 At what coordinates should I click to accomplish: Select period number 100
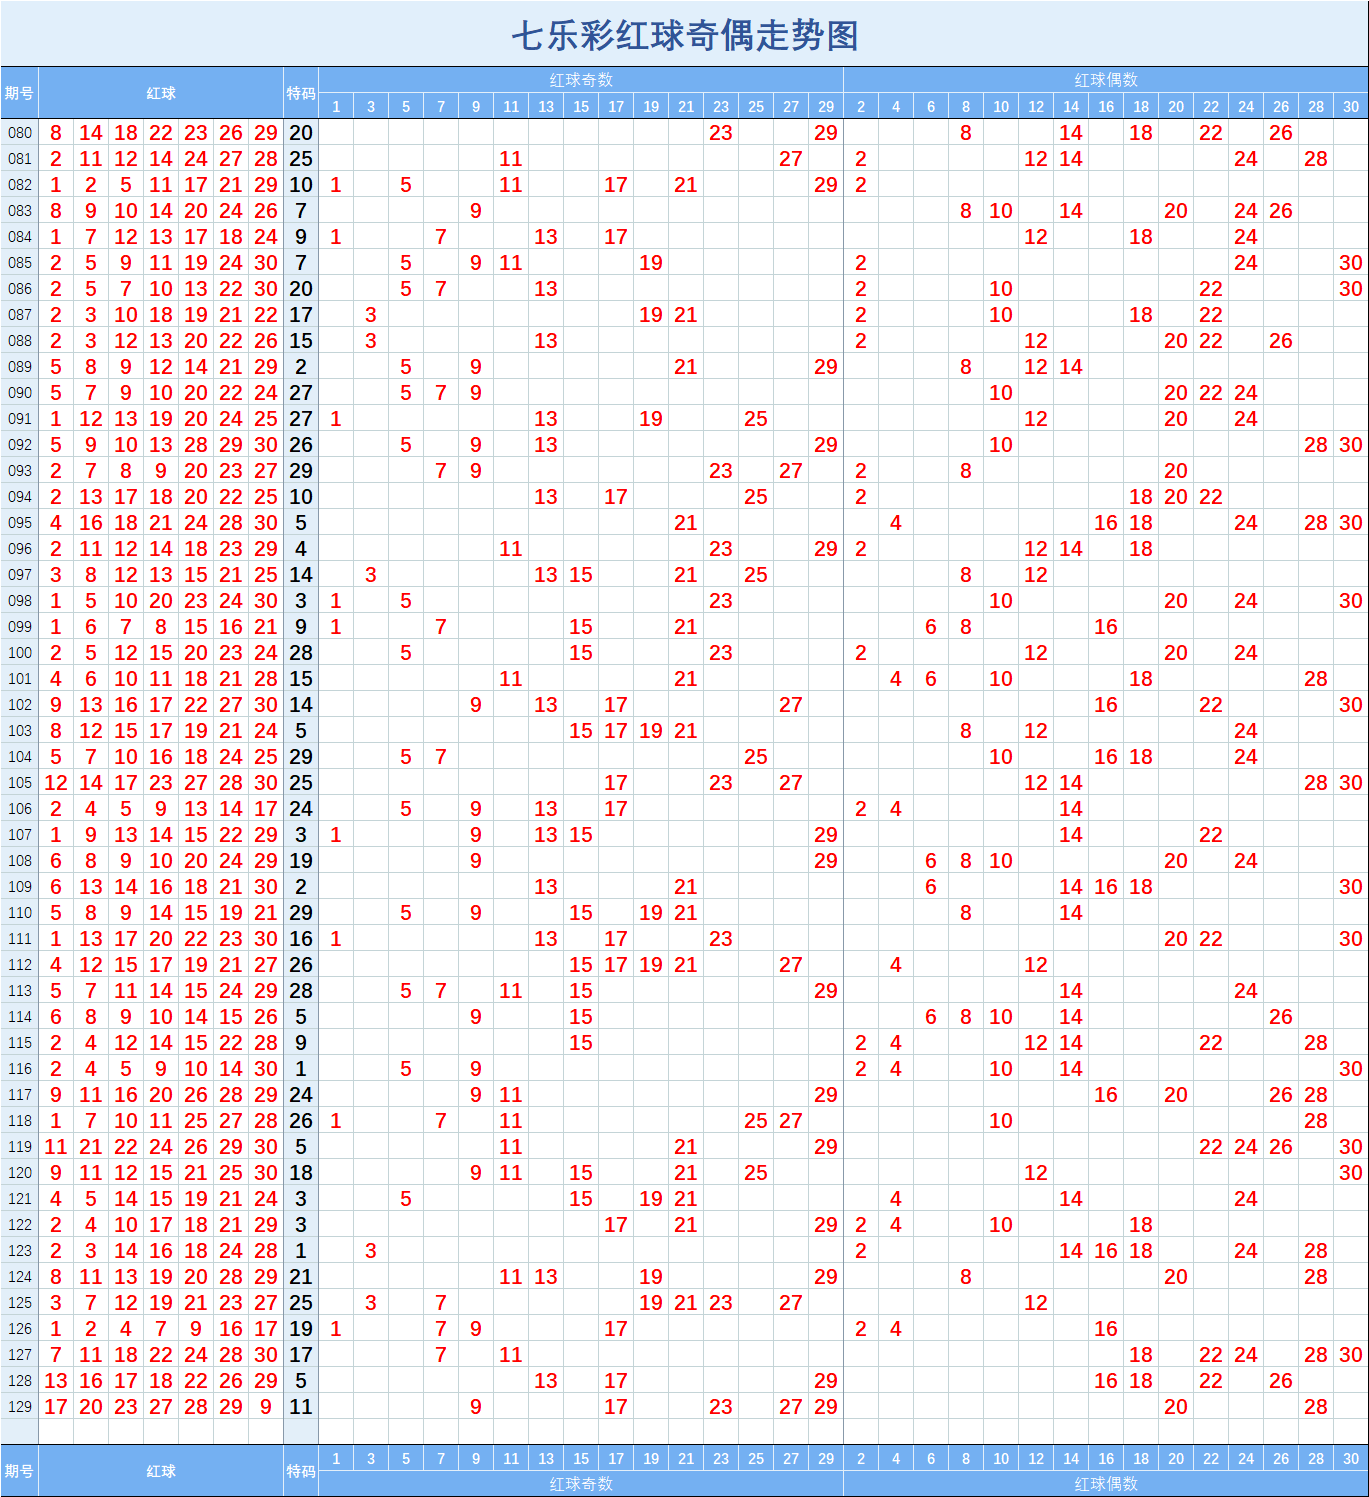[x=20, y=653]
